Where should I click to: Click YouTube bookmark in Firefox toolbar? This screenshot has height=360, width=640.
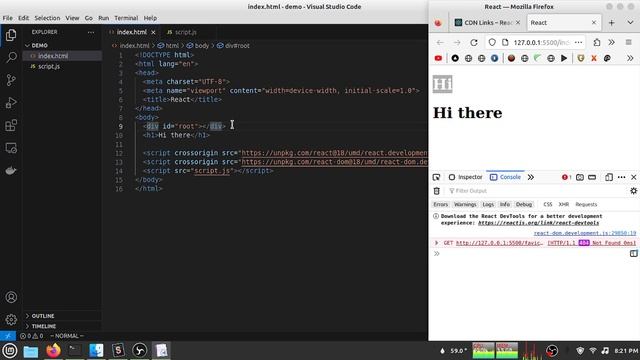pos(438,58)
